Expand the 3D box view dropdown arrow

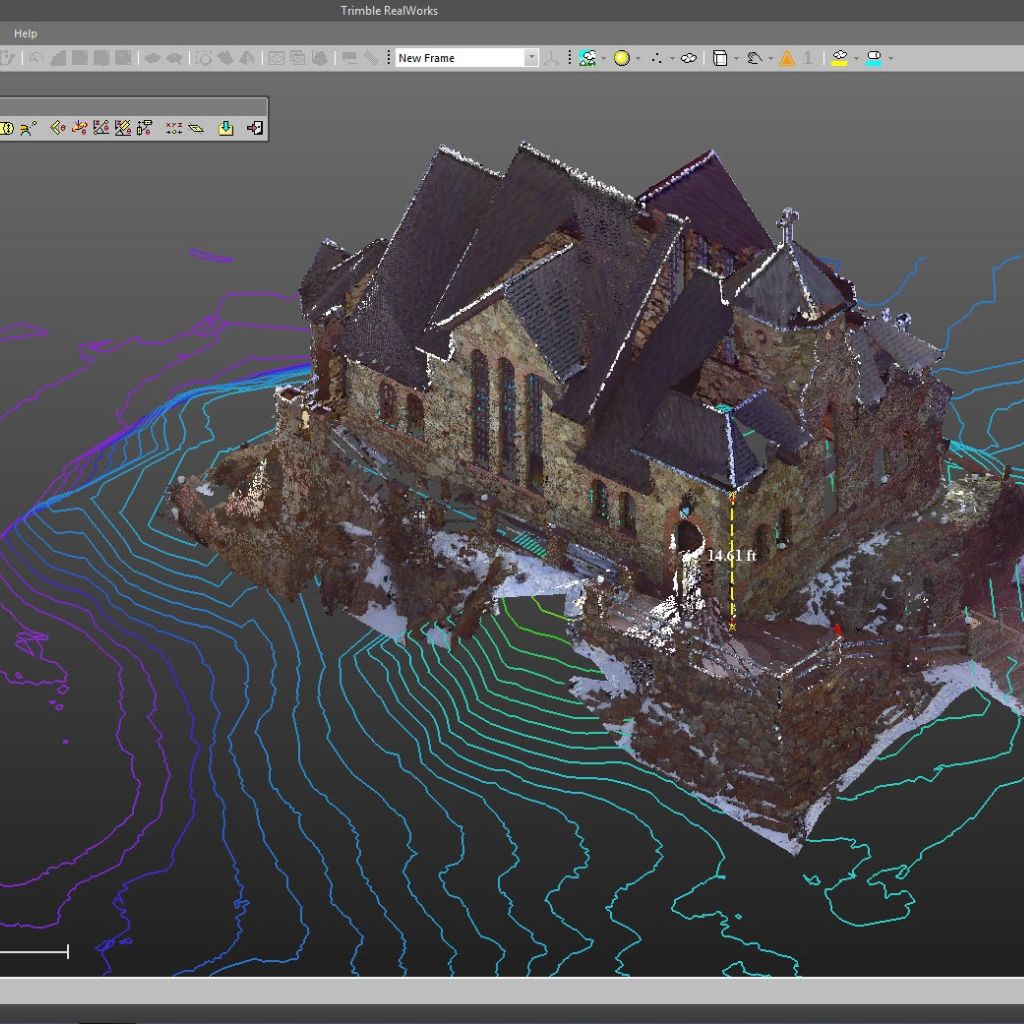[736, 59]
